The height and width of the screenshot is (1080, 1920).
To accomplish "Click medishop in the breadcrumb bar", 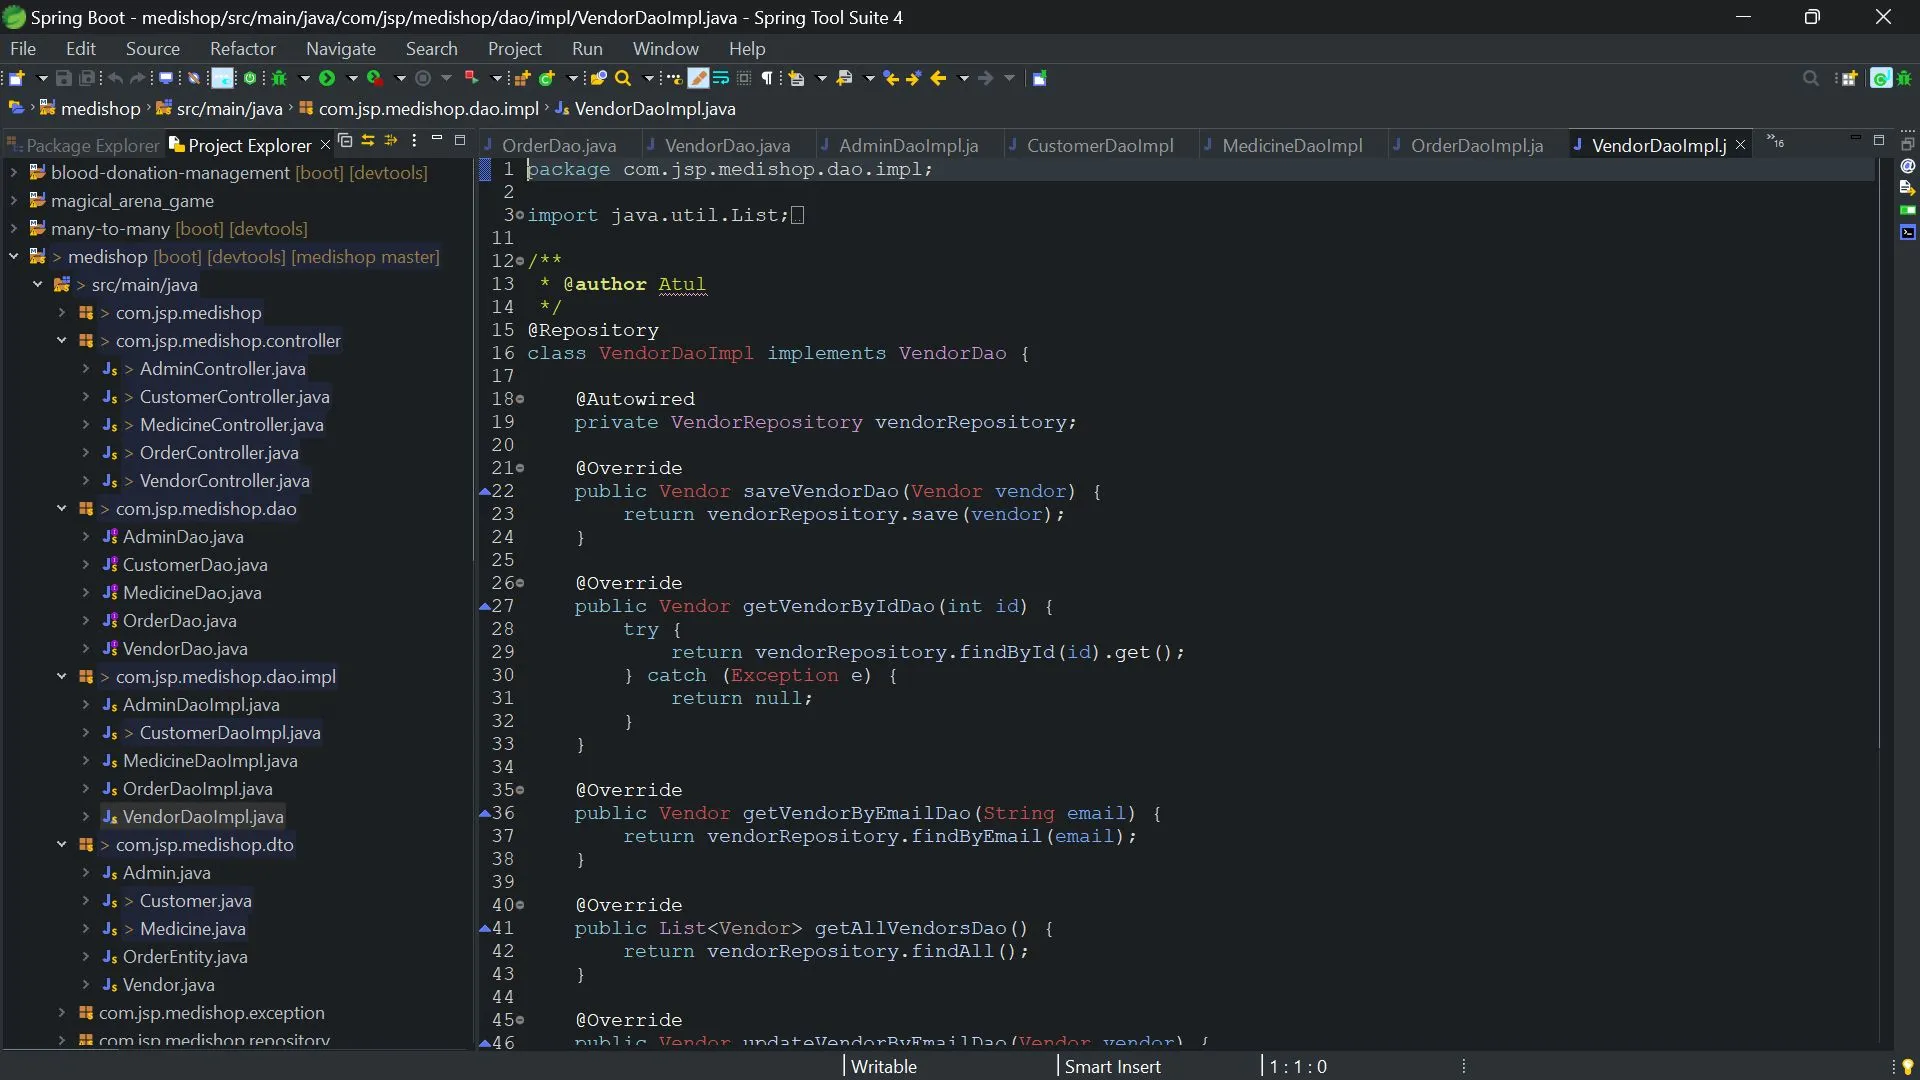I will pos(100,108).
